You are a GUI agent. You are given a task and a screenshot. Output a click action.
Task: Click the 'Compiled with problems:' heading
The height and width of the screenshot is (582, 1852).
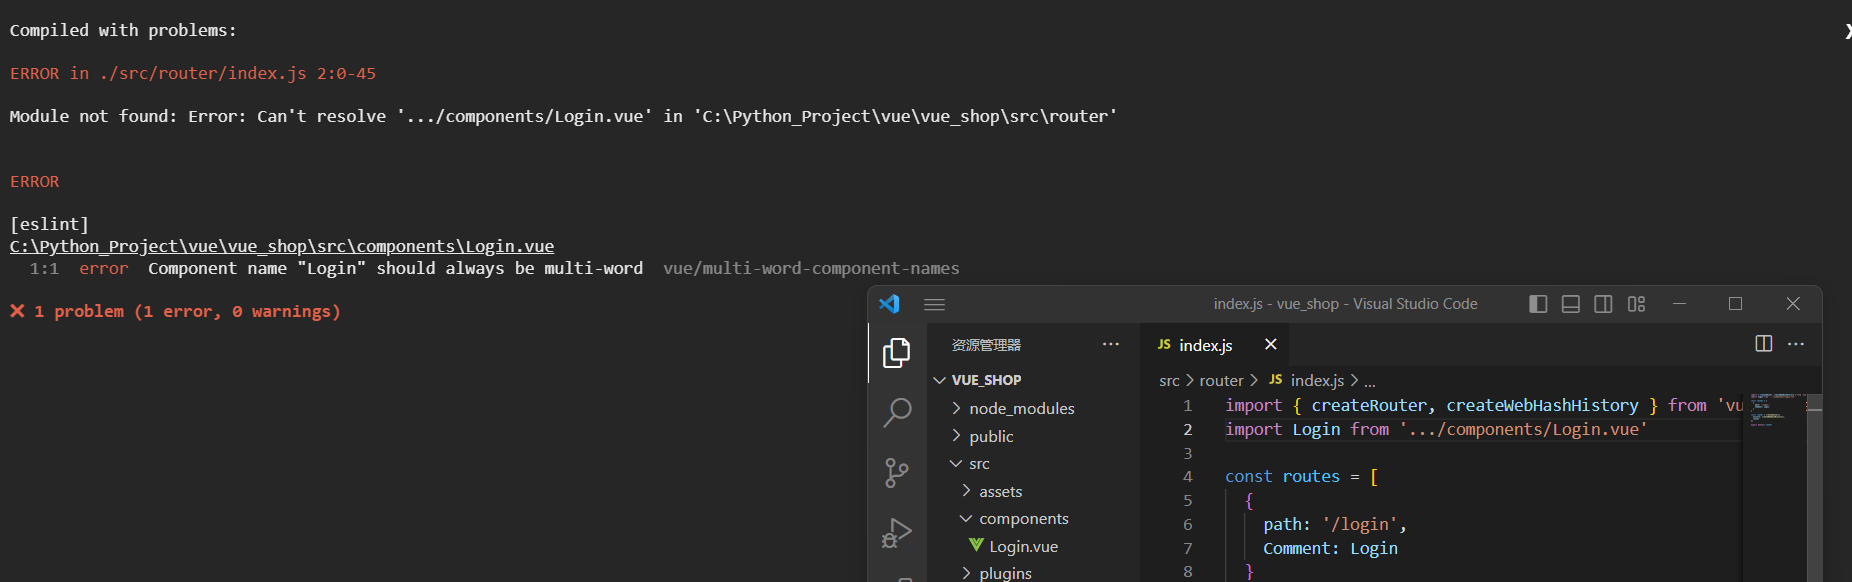[x=123, y=30]
